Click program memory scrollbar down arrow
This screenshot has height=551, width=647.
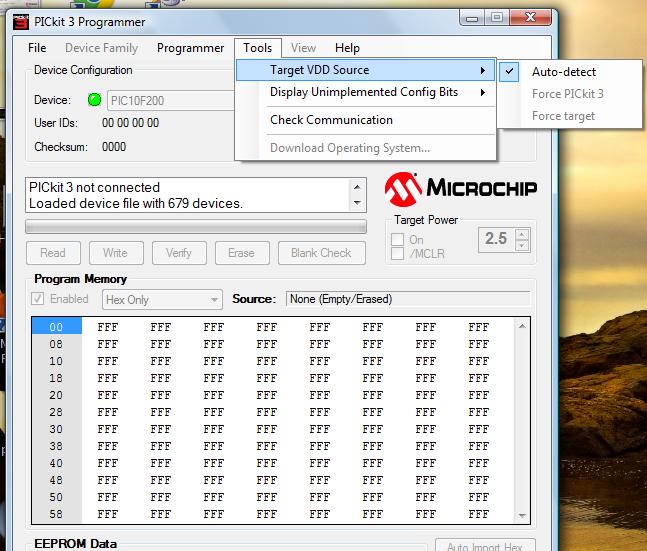click(x=522, y=515)
